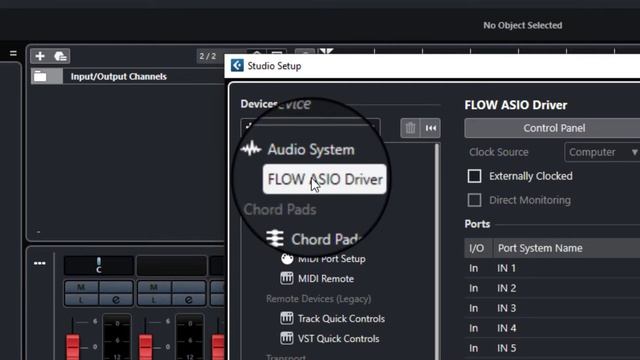Select Track Quick Controls in the device list
640x360 pixels.
(x=341, y=318)
